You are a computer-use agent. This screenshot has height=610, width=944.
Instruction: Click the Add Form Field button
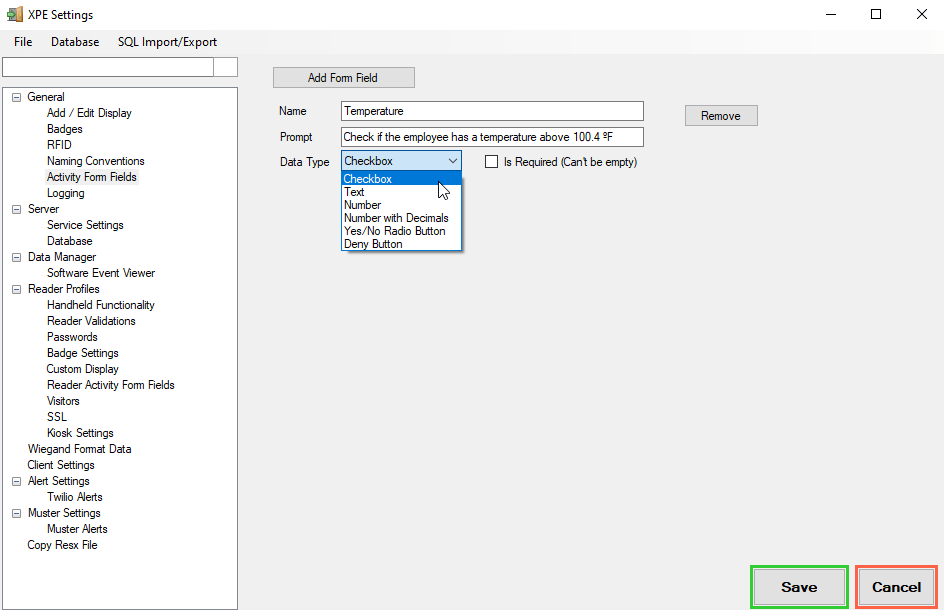(x=344, y=78)
